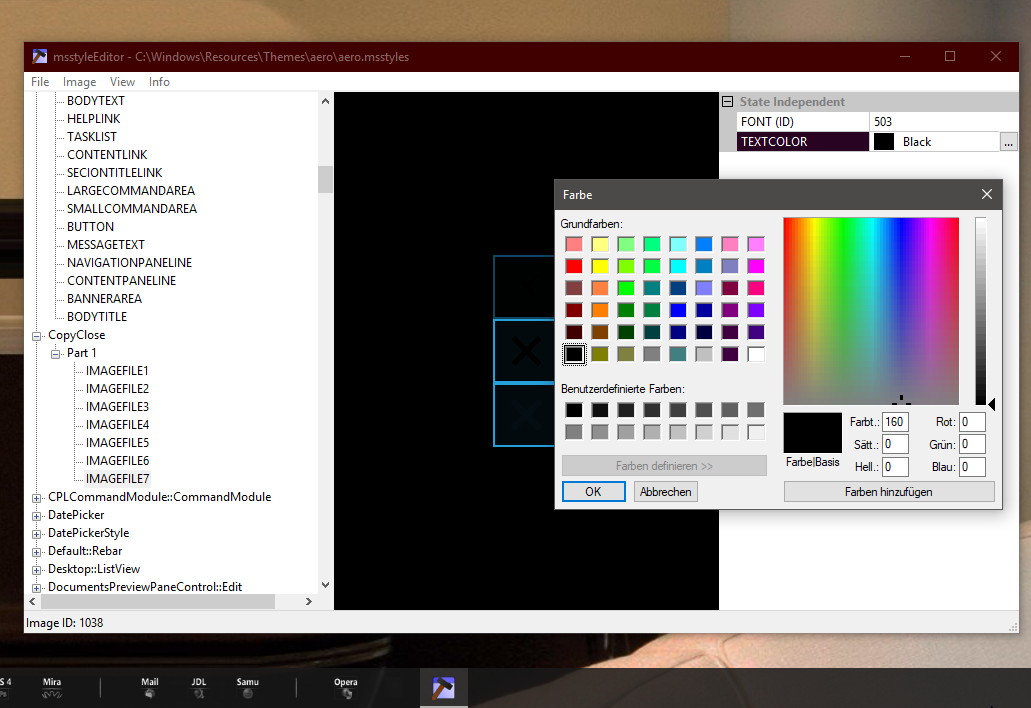Click the Mira taskbar shortcut

(x=52, y=688)
